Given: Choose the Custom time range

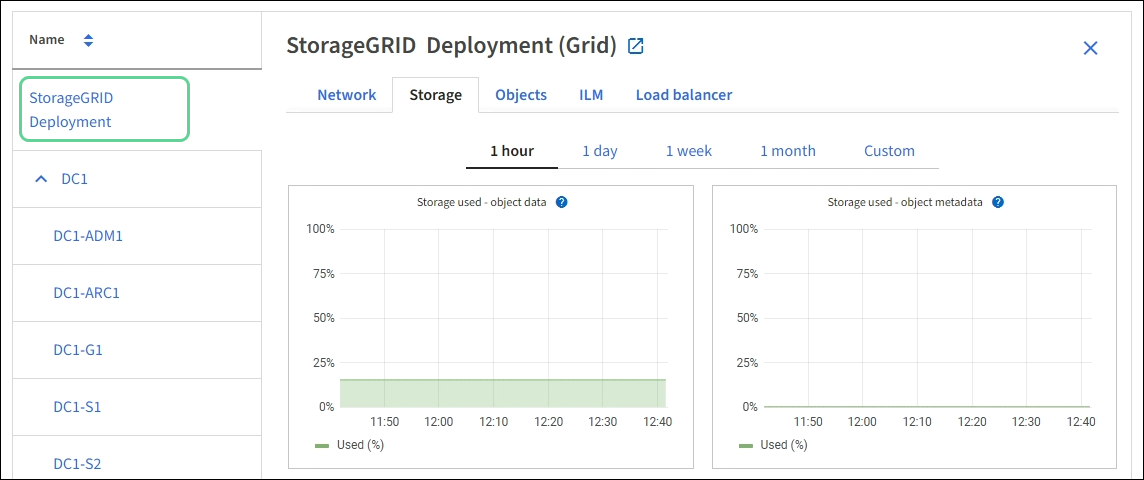Looking at the screenshot, I should coord(889,151).
